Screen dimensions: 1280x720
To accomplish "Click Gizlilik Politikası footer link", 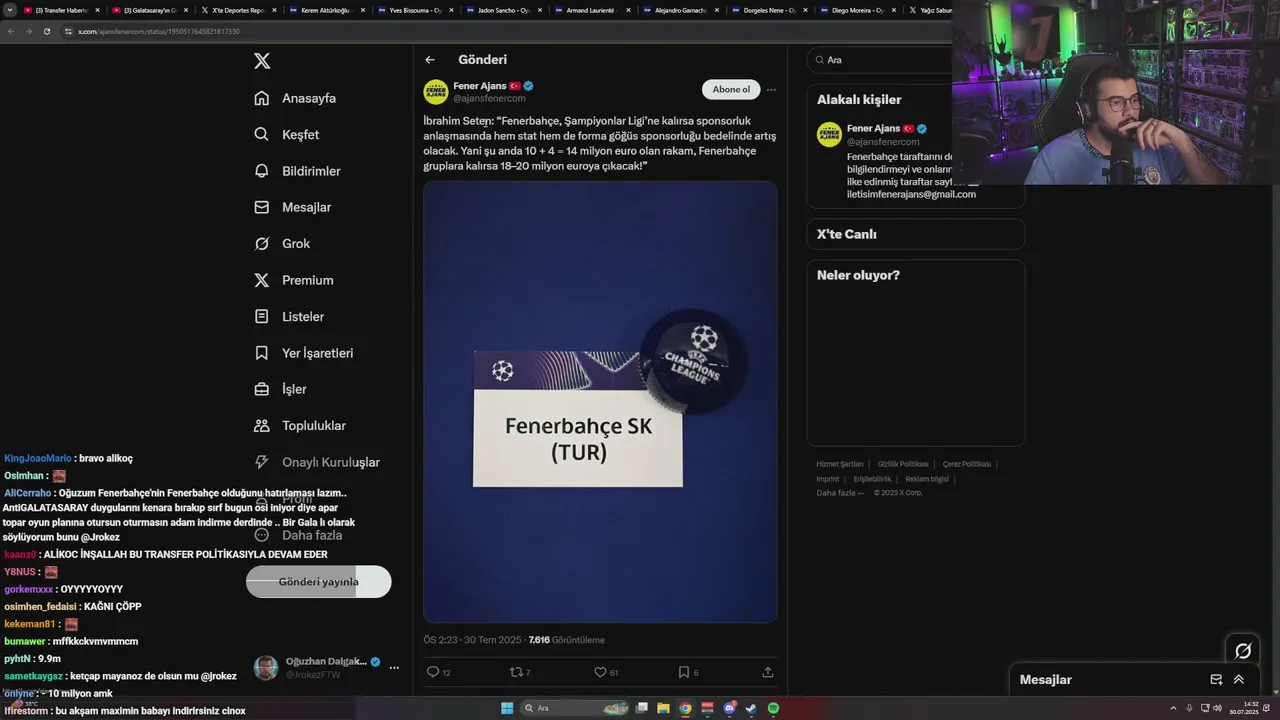I will click(x=903, y=464).
